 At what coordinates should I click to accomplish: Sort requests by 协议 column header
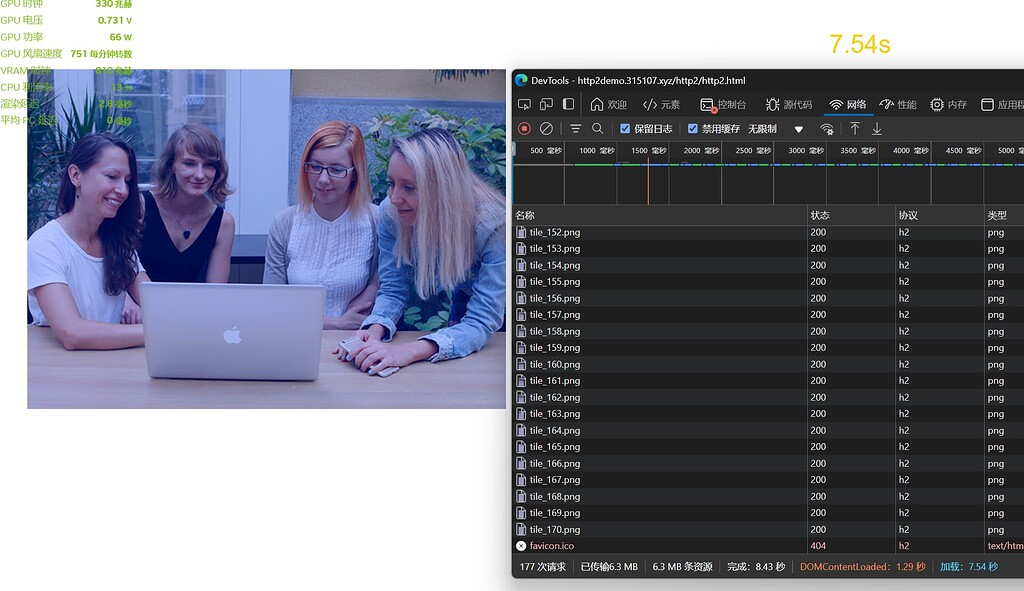(940, 216)
